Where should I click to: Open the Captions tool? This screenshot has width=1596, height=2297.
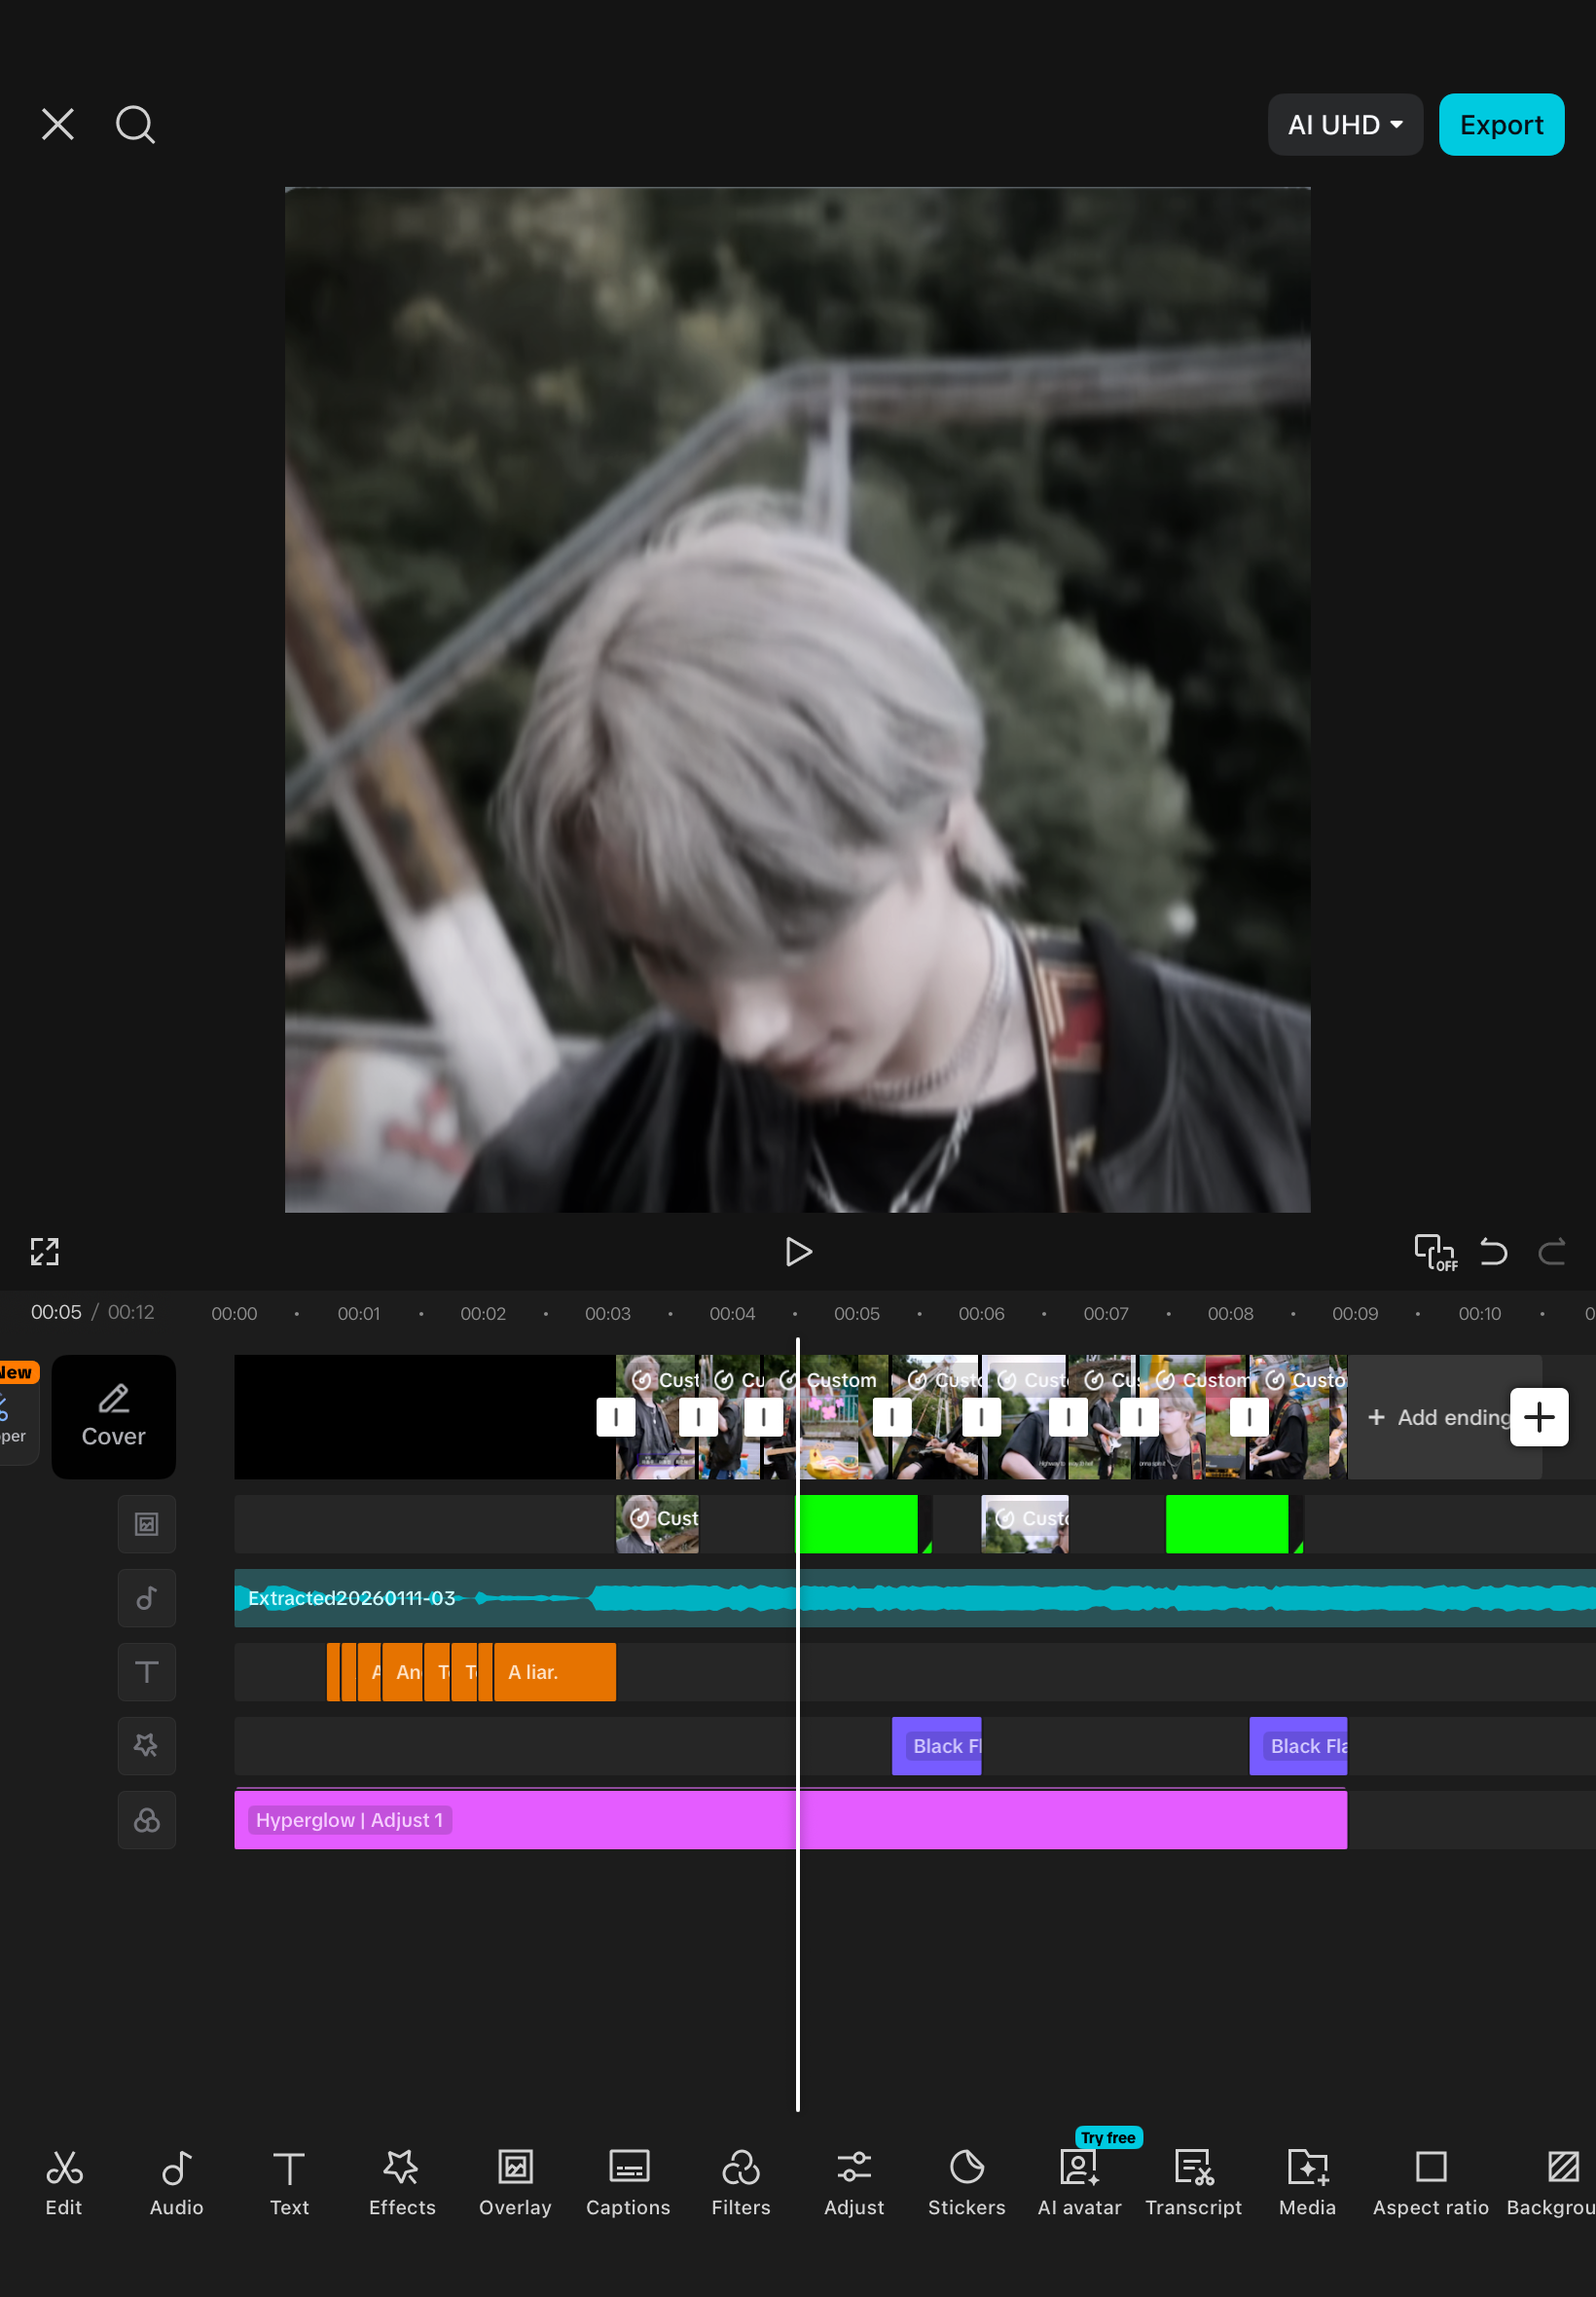click(x=628, y=2183)
